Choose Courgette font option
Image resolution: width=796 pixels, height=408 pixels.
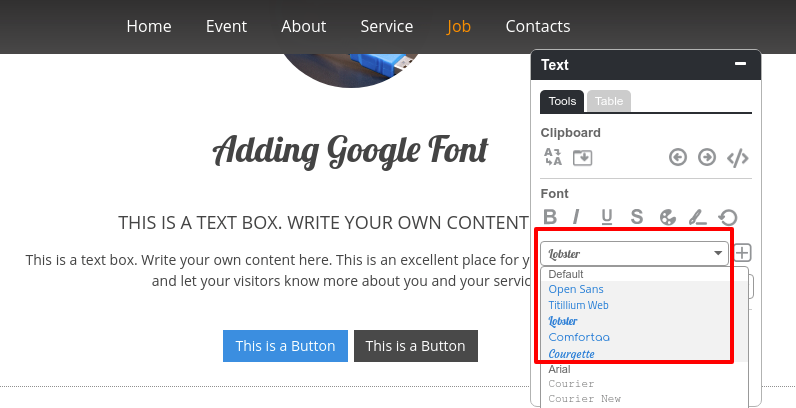pos(571,354)
